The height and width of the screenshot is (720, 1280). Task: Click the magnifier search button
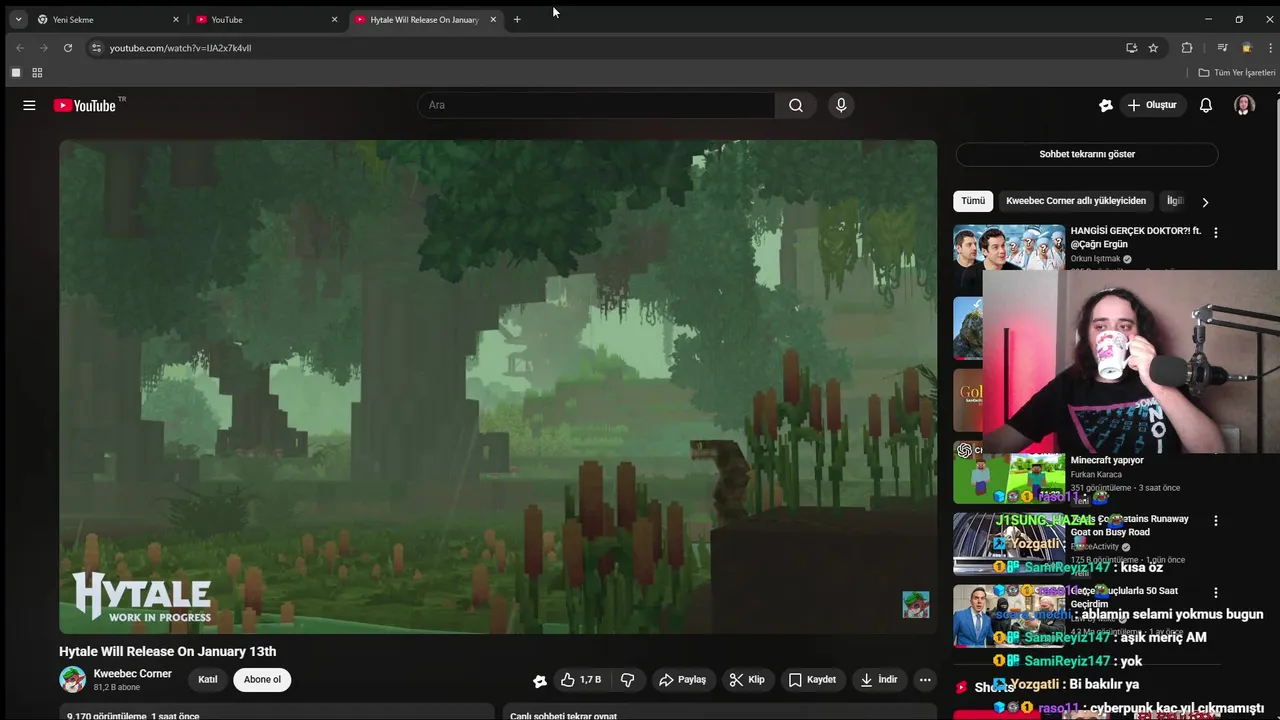pos(796,105)
